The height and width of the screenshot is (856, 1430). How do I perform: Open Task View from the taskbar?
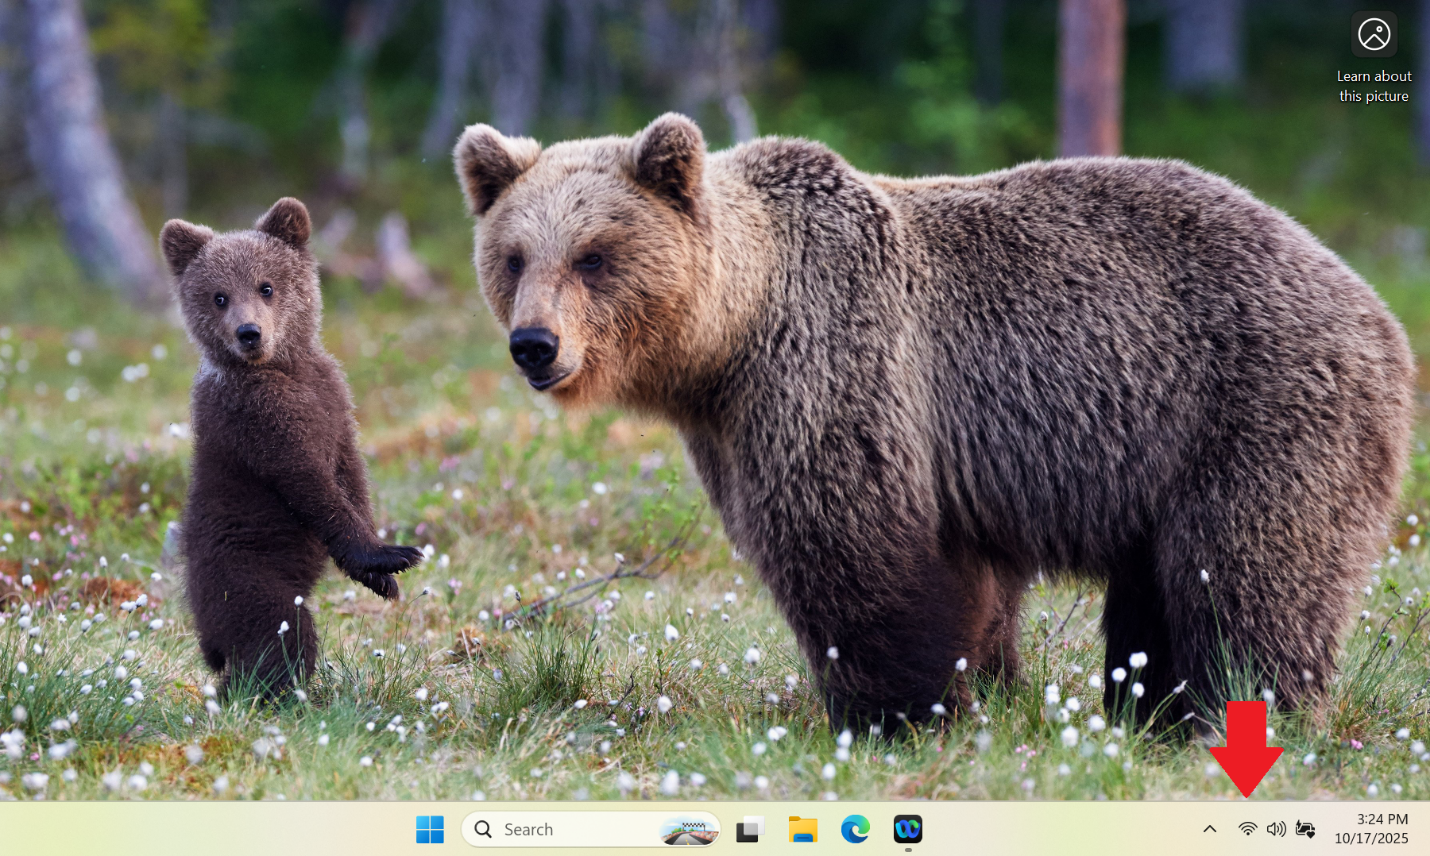pyautogui.click(x=750, y=829)
